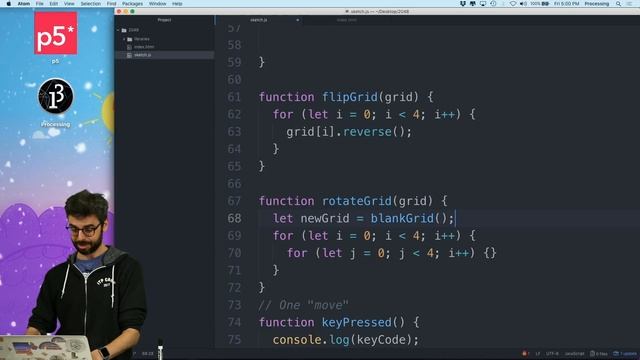Viewport: 640px width, 360px height.
Task: Open the File menu
Action: click(x=40, y=4)
